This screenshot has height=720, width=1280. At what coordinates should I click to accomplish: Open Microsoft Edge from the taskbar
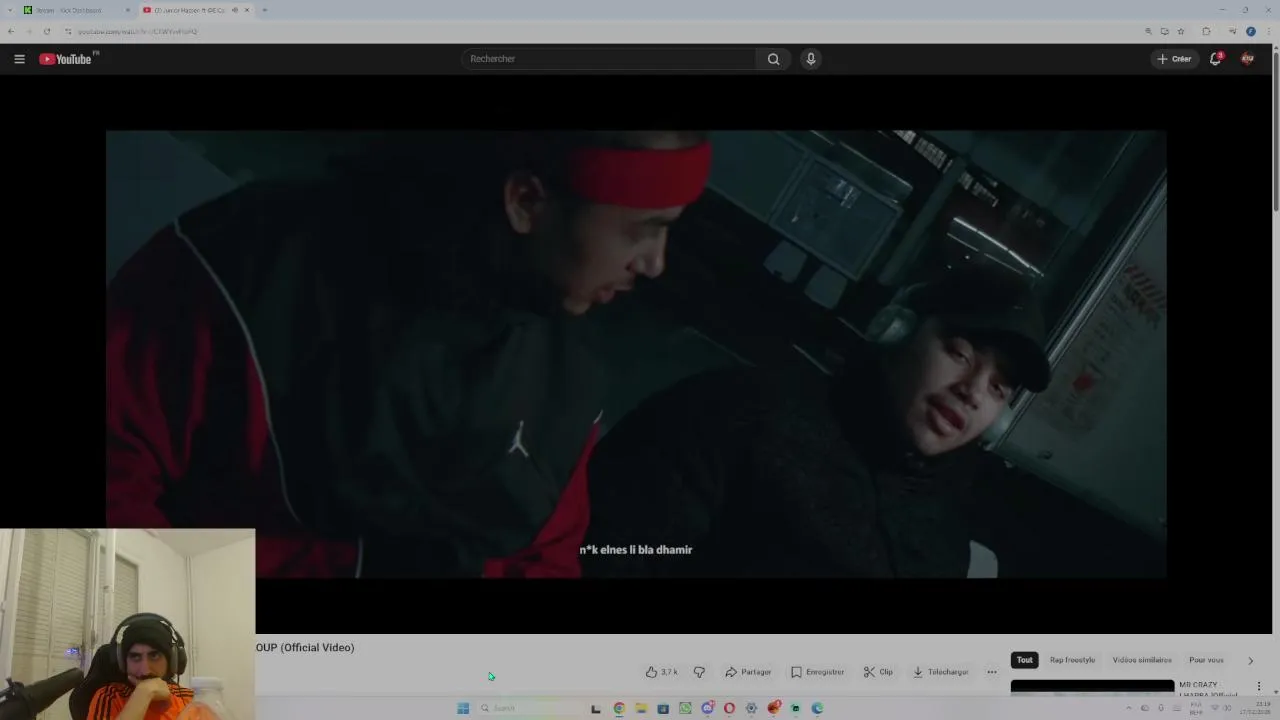[817, 708]
